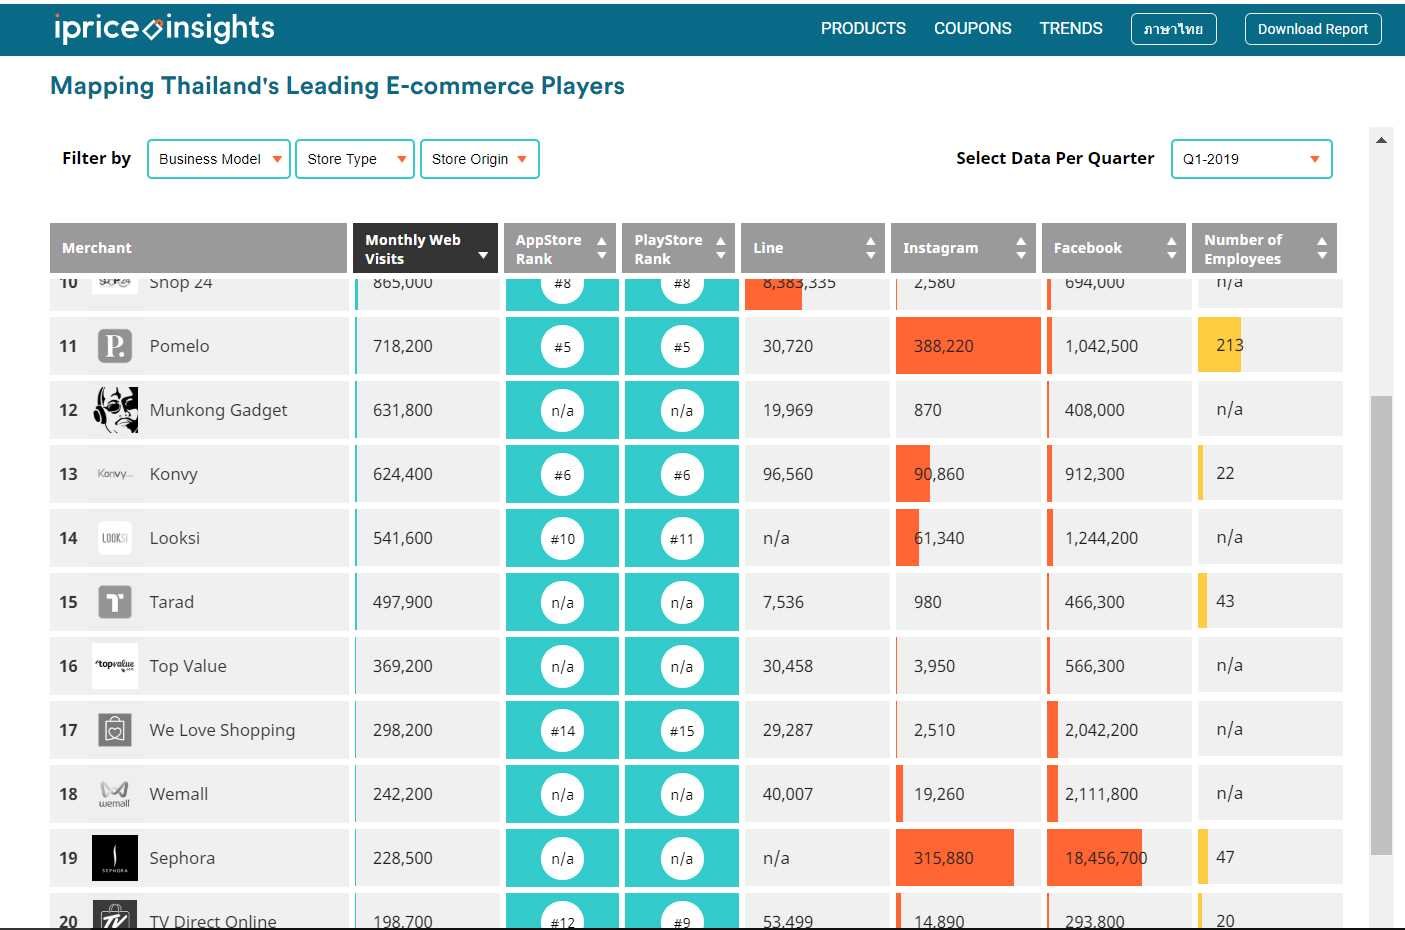Click the Merchant column header

[198, 248]
